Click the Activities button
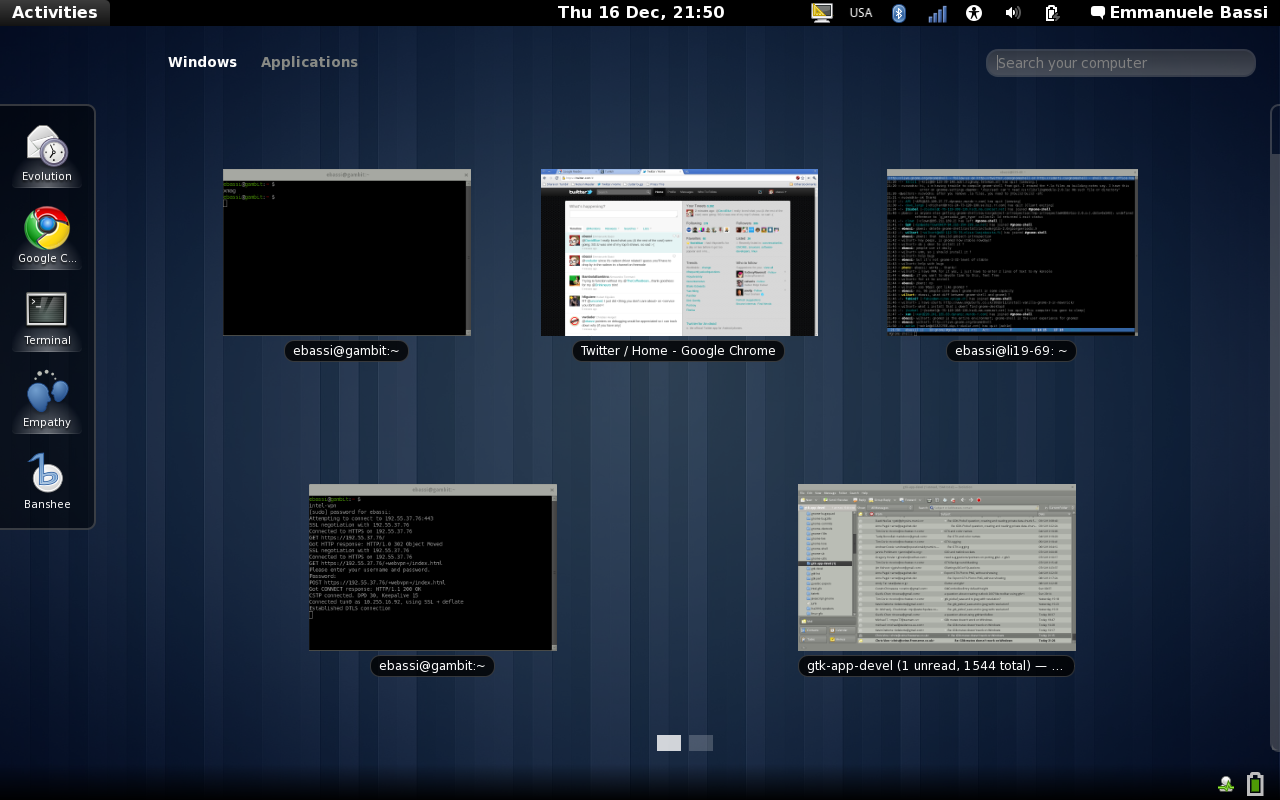 [54, 13]
